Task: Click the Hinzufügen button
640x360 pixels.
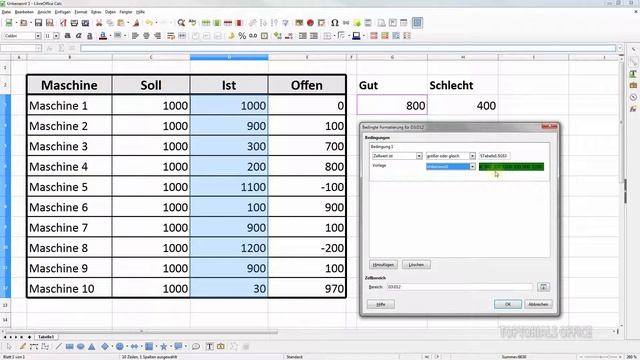Action: tap(383, 265)
